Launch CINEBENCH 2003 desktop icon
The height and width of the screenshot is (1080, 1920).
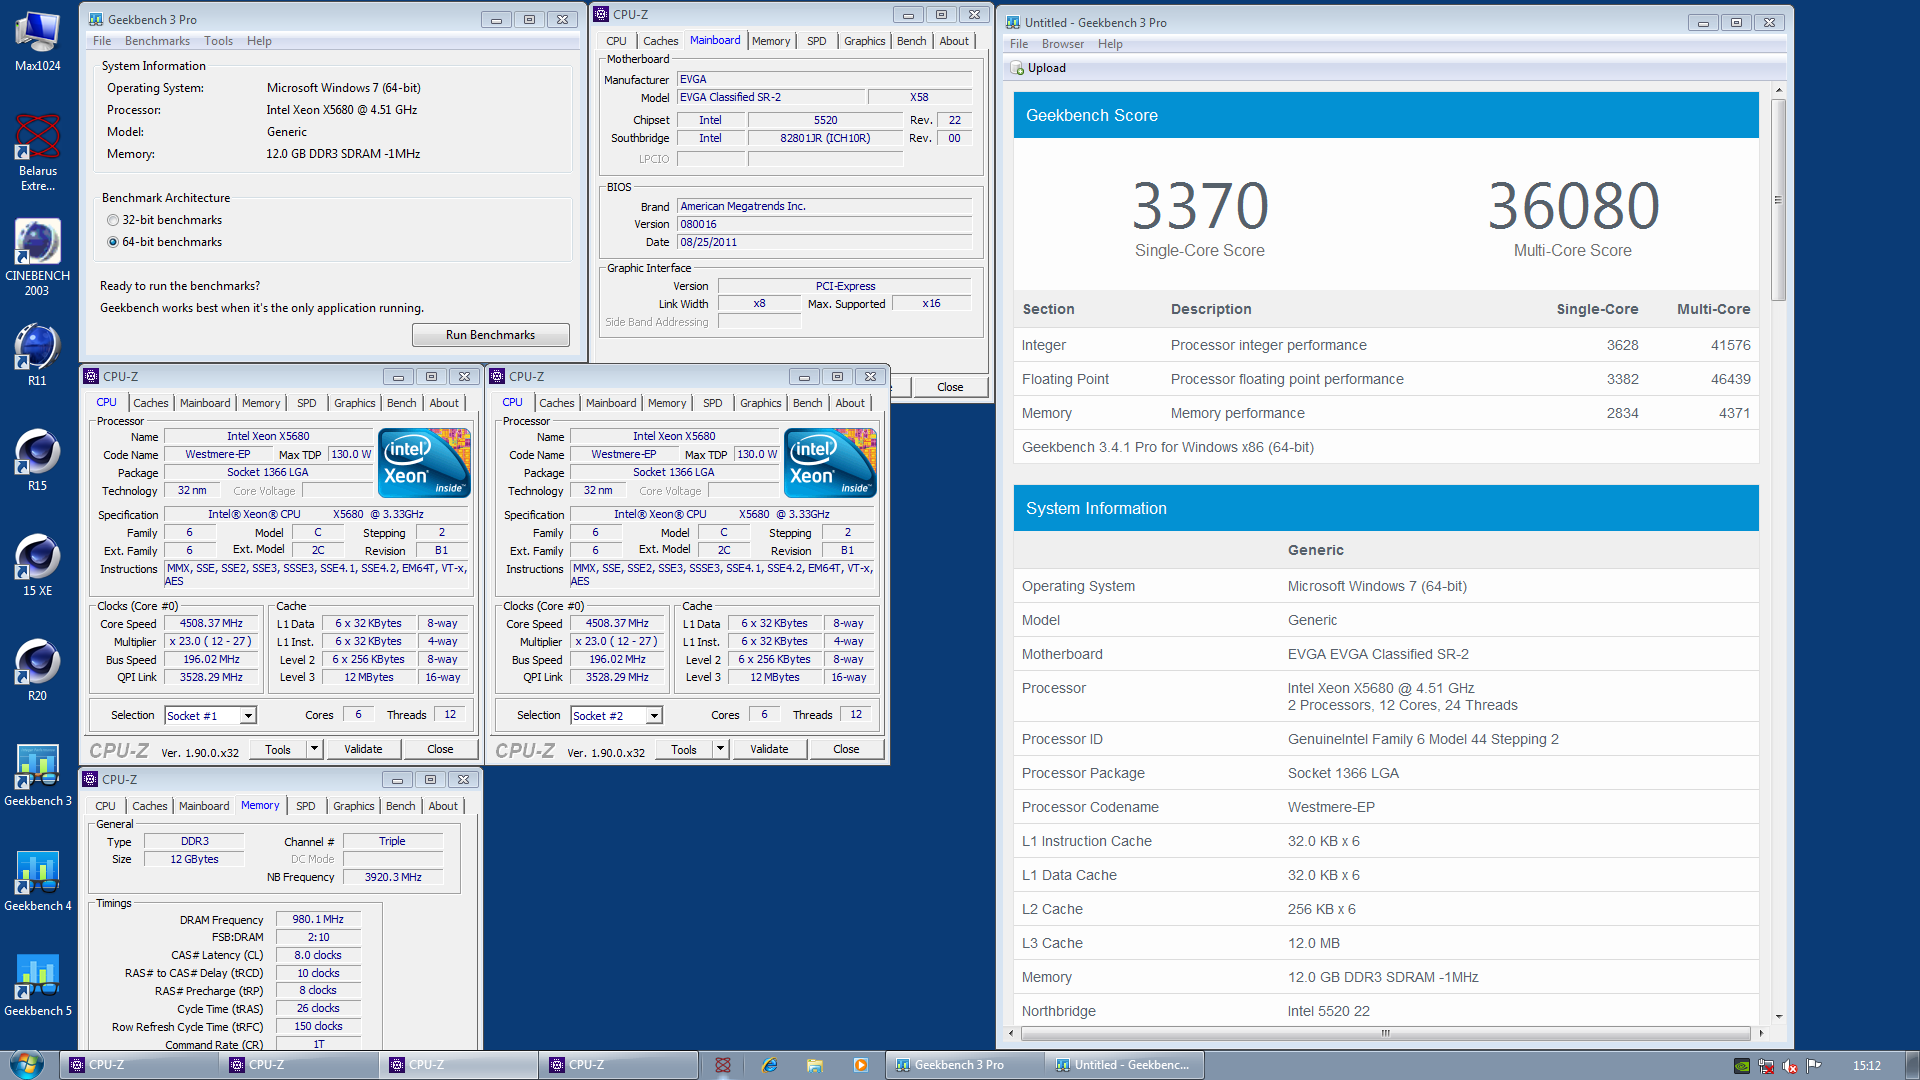pyautogui.click(x=37, y=257)
